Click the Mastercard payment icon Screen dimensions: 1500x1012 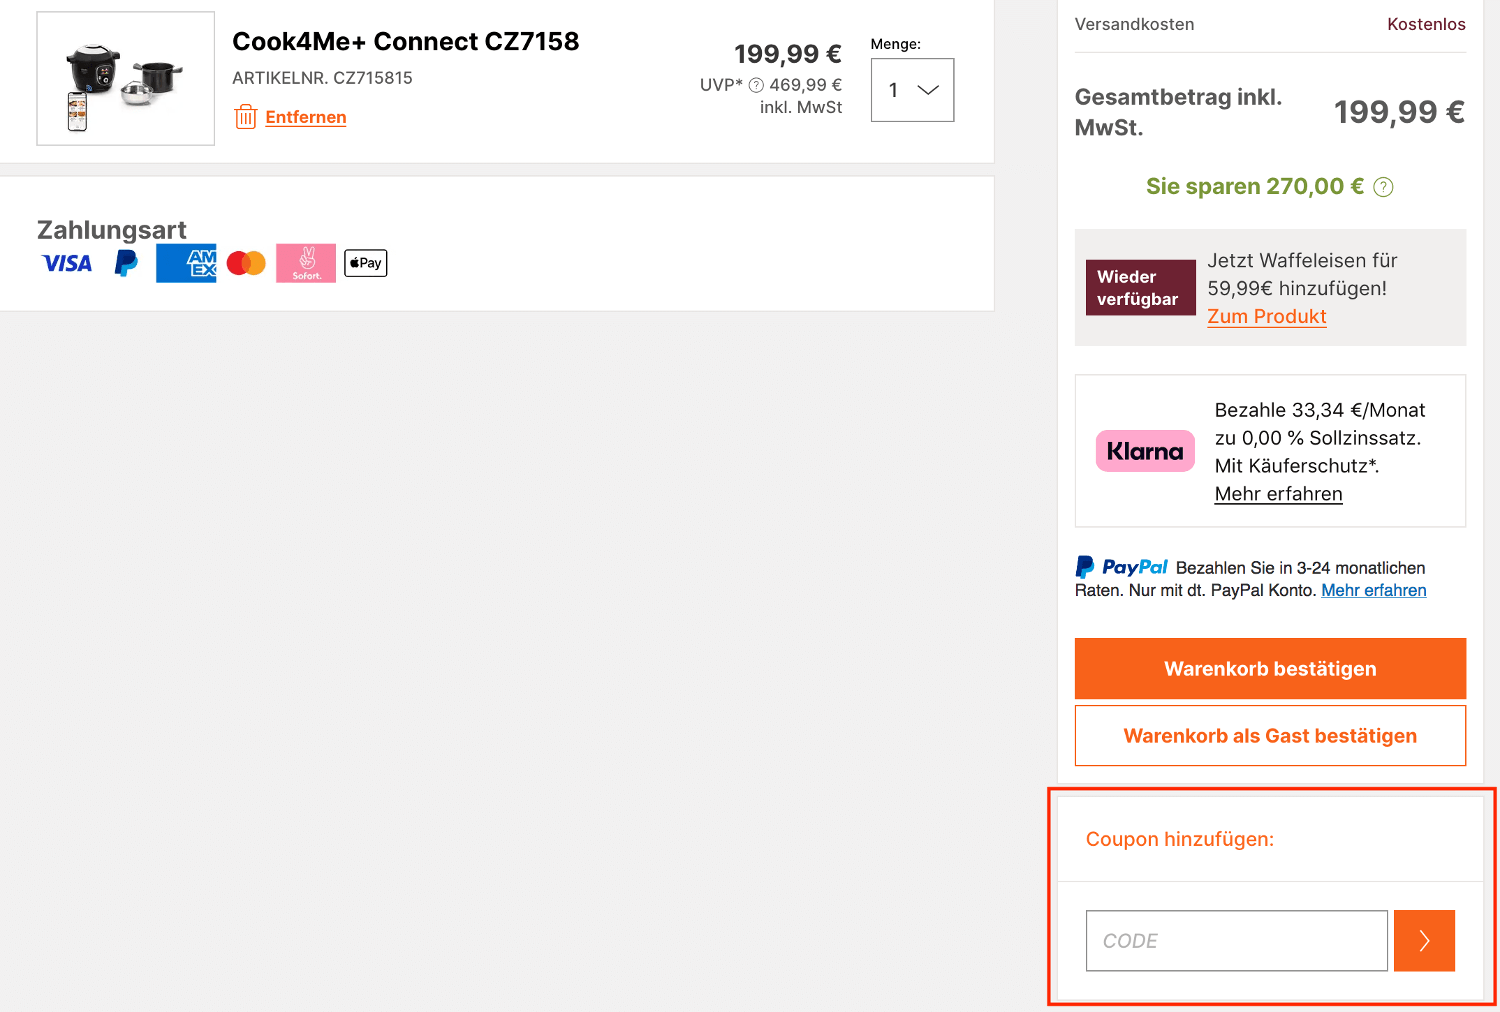(x=246, y=263)
